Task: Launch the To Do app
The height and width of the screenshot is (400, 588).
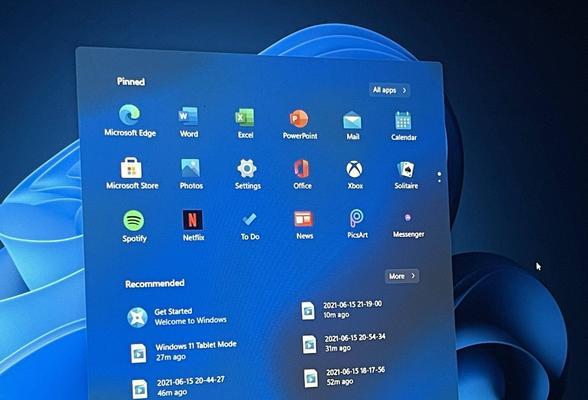Action: point(249,226)
